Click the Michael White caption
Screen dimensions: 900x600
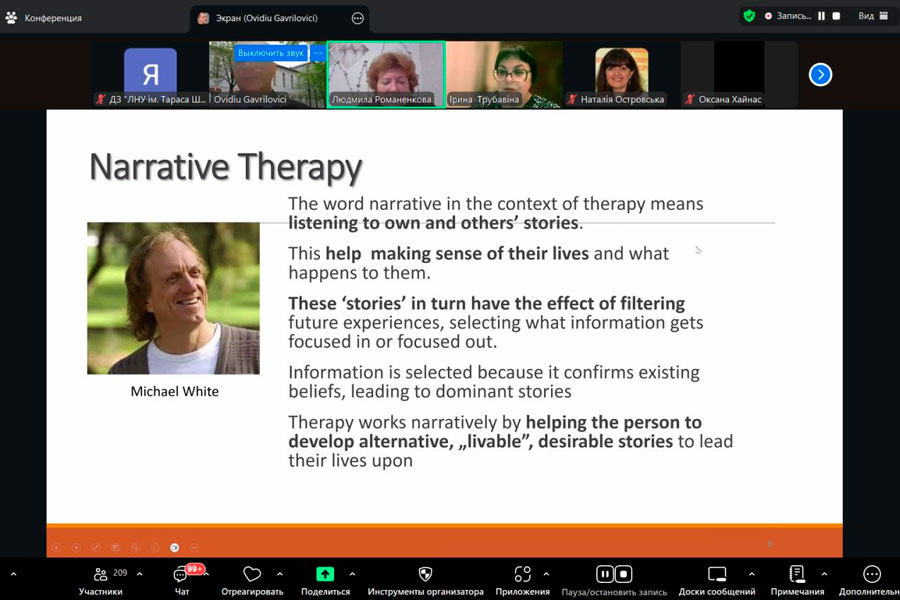(174, 391)
